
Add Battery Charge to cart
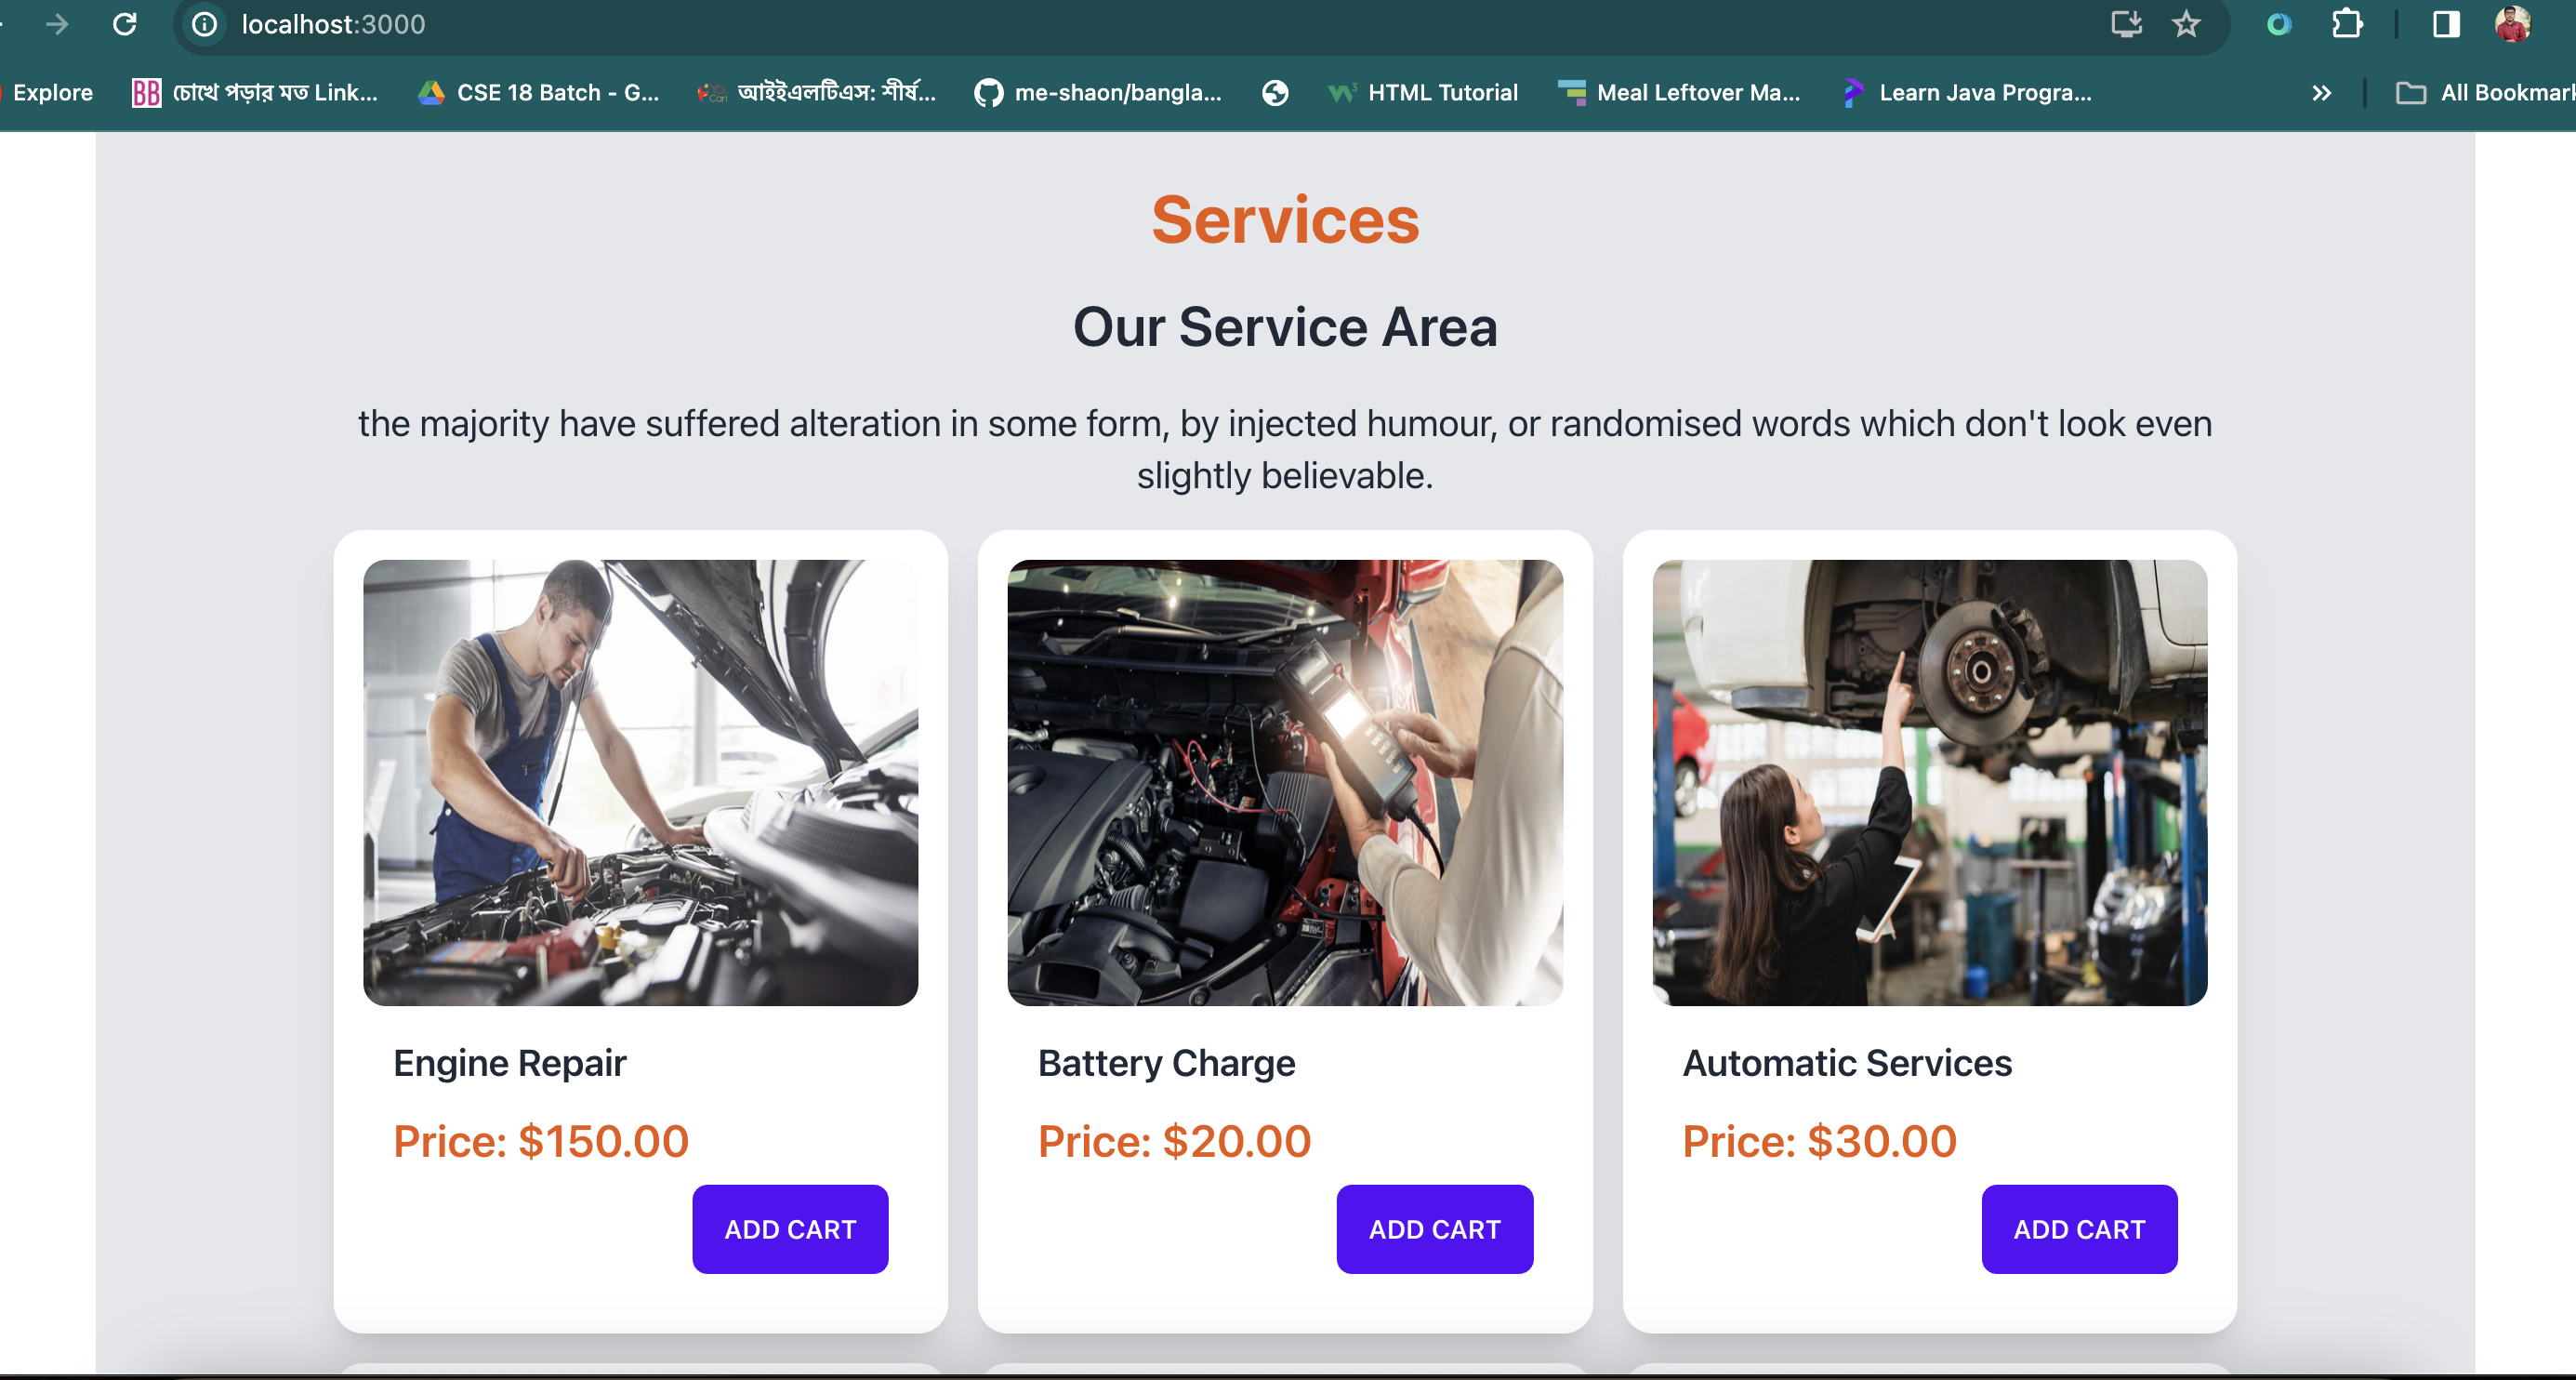(1434, 1229)
